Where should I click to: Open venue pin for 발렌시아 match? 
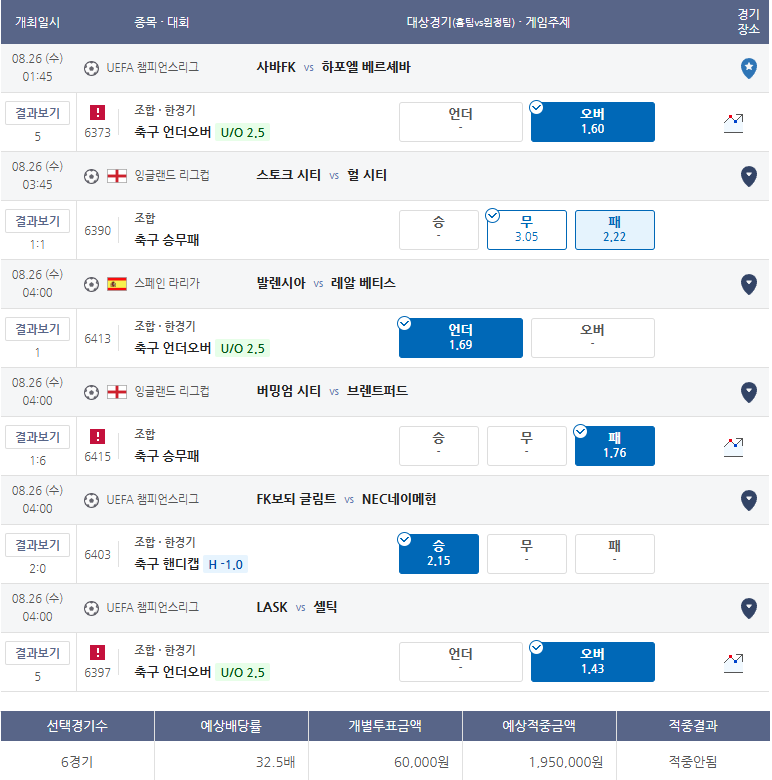tap(749, 284)
